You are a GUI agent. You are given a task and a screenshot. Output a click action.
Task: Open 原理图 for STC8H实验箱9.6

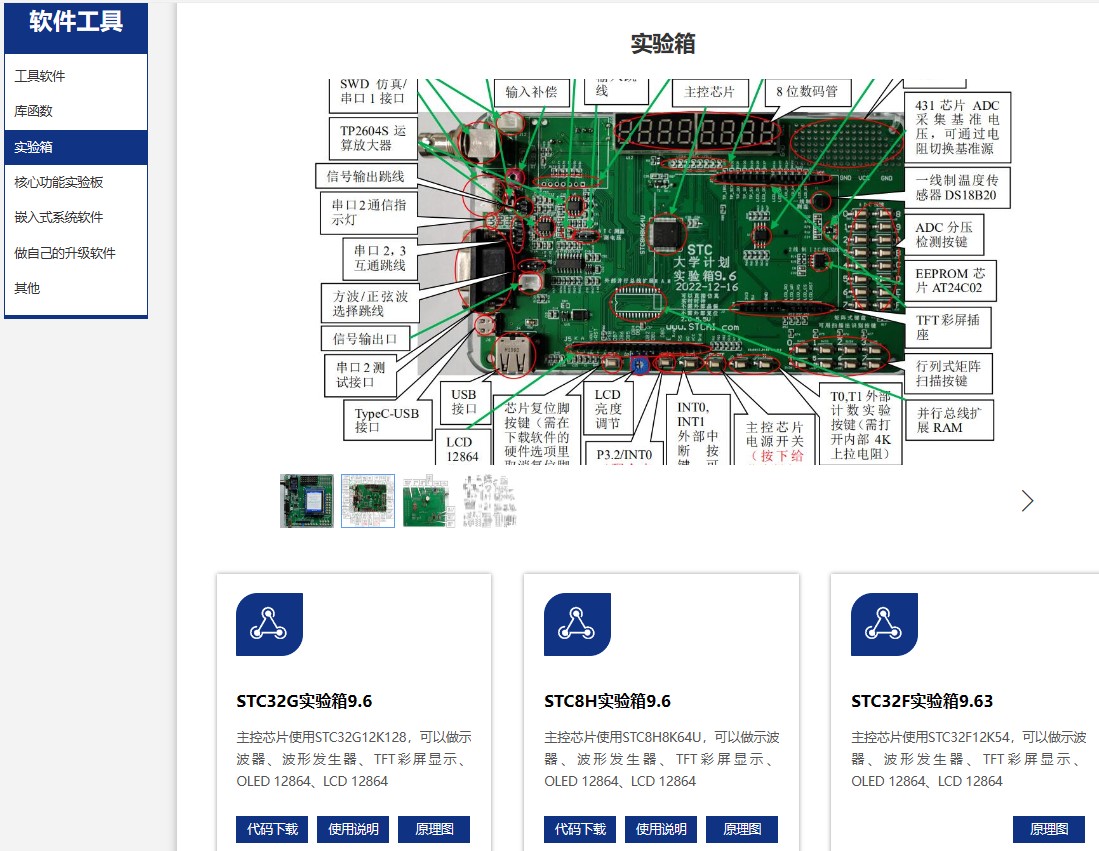(x=742, y=829)
